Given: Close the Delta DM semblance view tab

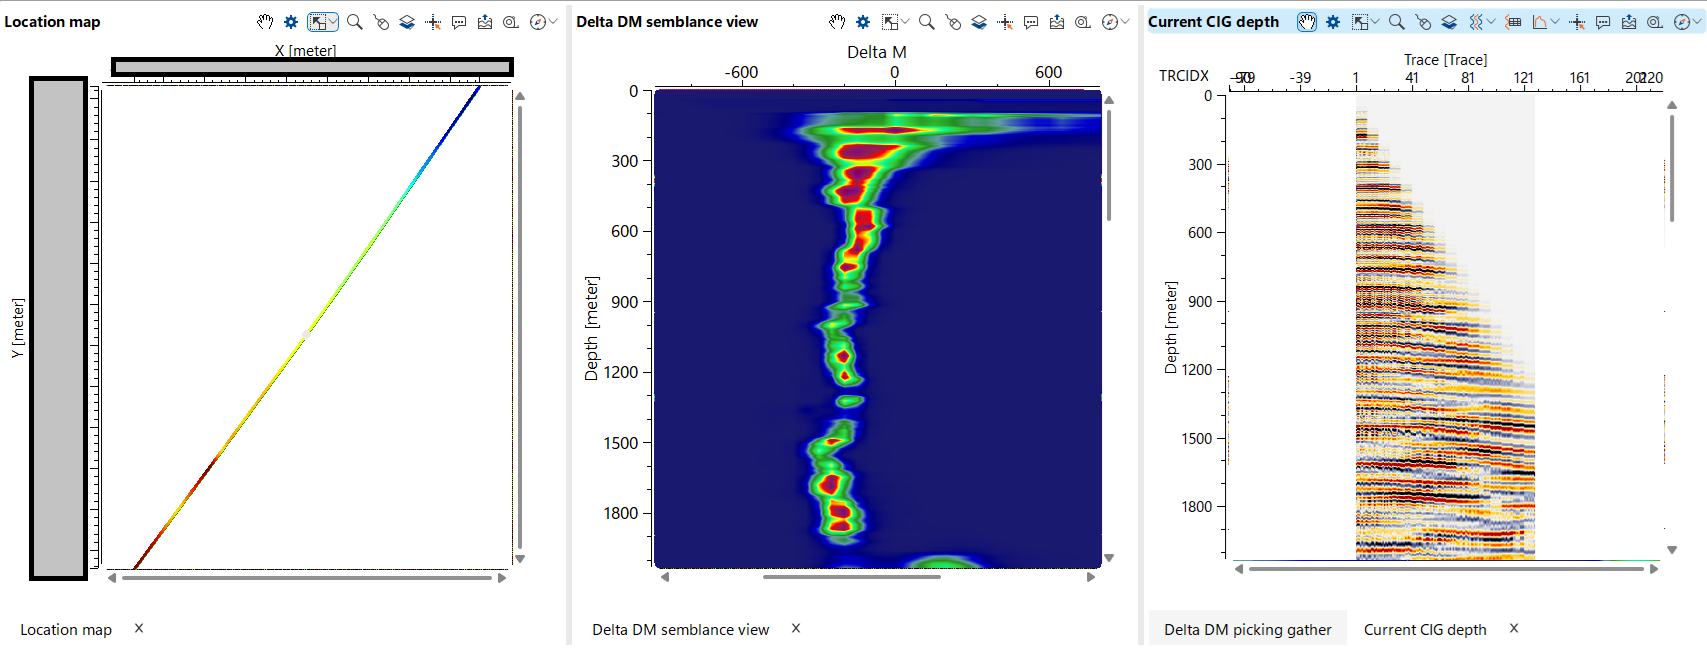Looking at the screenshot, I should (796, 628).
